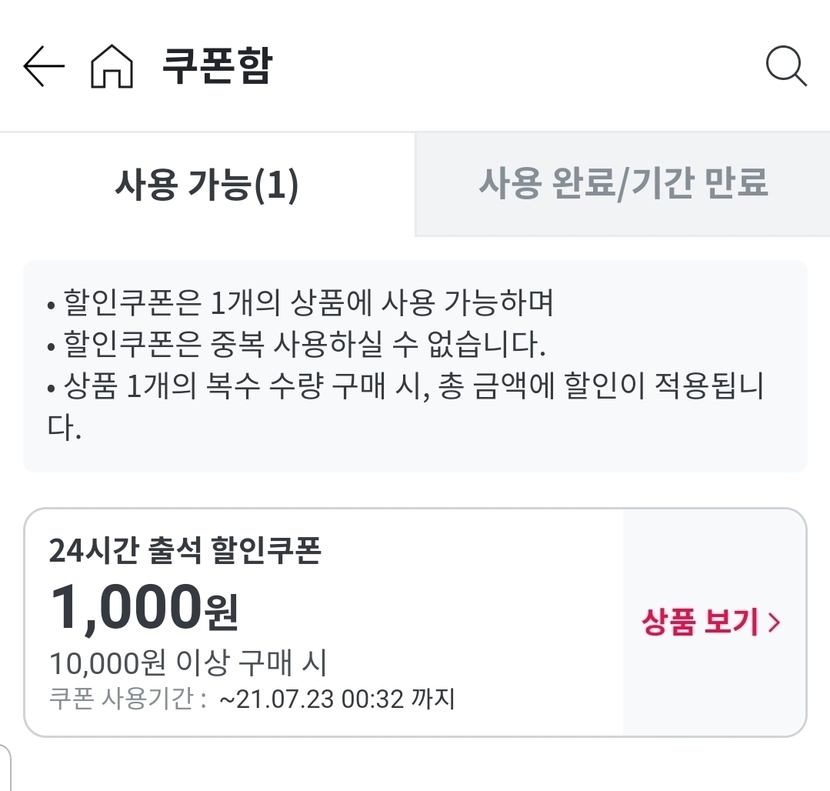Go to home via house icon

click(x=111, y=67)
